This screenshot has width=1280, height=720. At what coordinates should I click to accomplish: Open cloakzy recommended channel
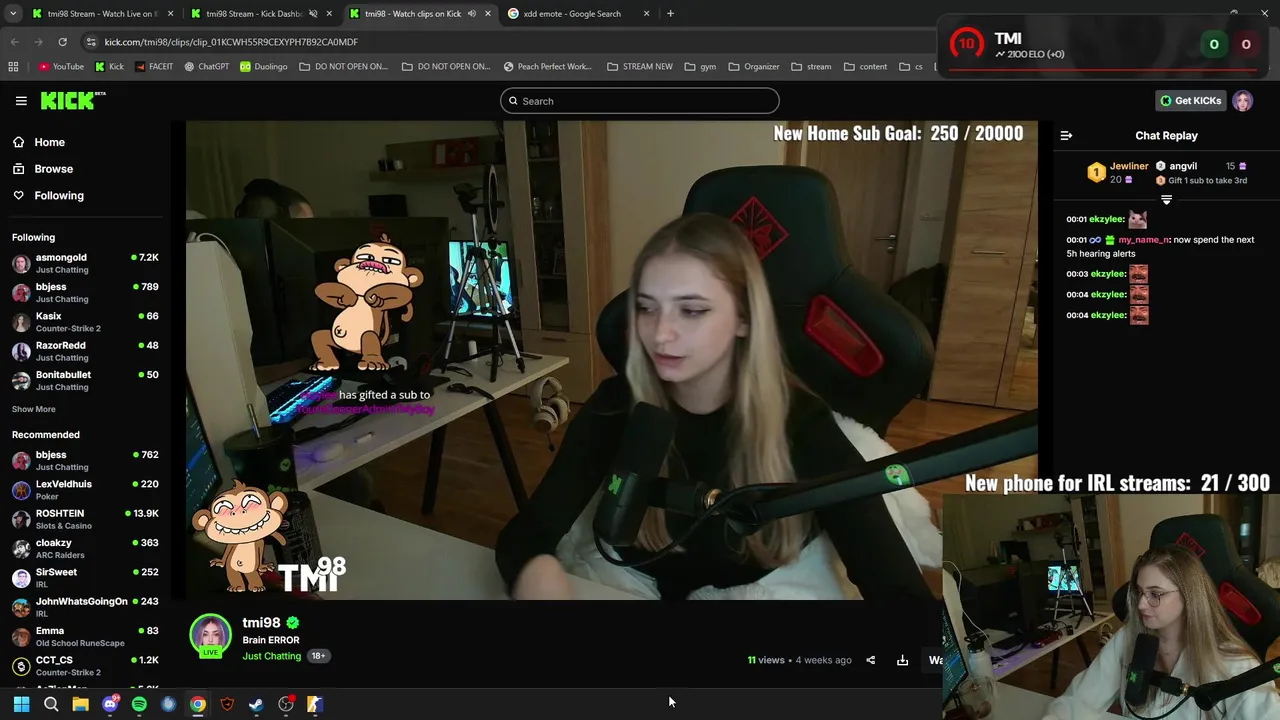coord(85,548)
